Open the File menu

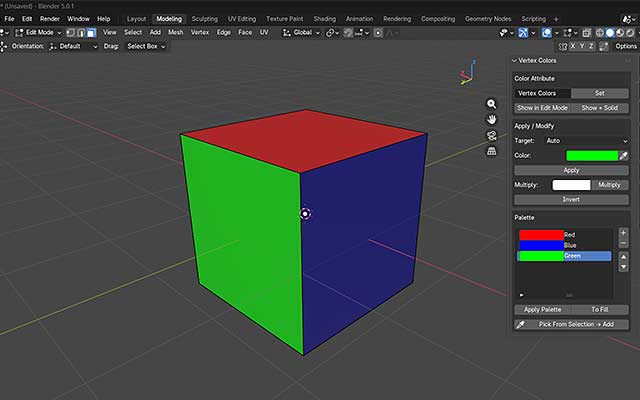(x=9, y=19)
